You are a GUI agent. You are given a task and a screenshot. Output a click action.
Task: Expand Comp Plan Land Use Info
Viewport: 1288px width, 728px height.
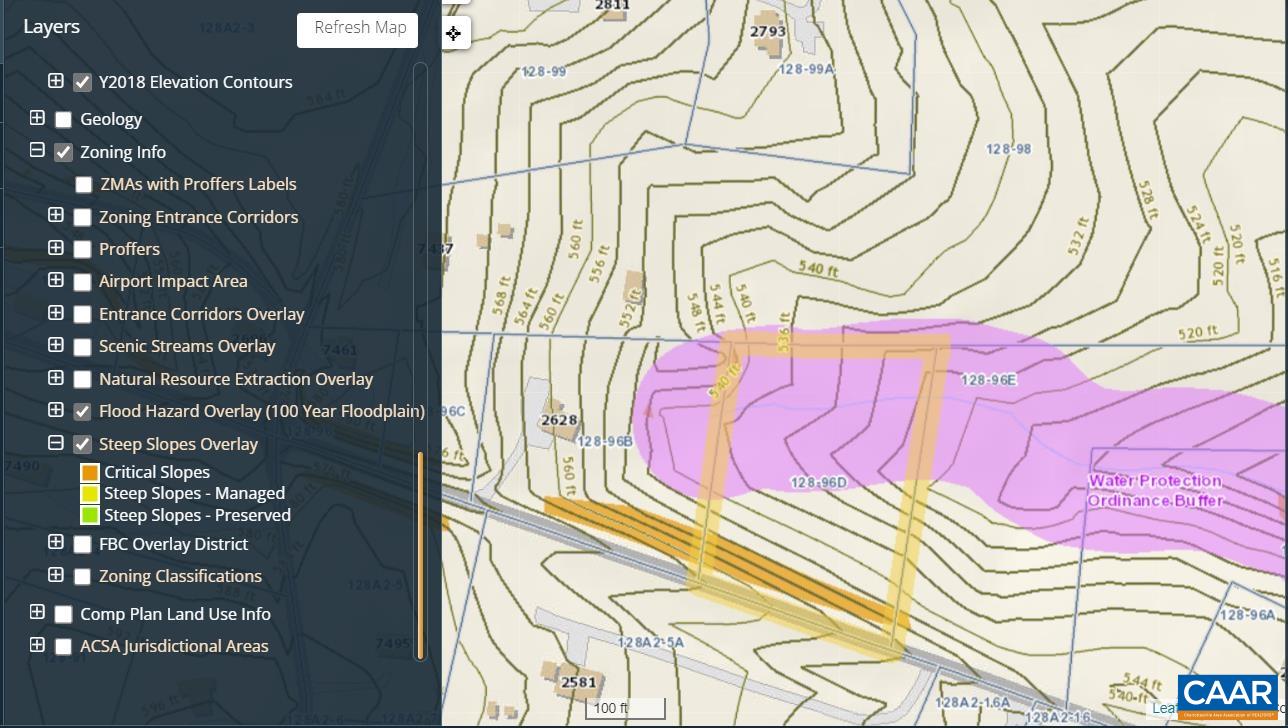pyautogui.click(x=37, y=612)
